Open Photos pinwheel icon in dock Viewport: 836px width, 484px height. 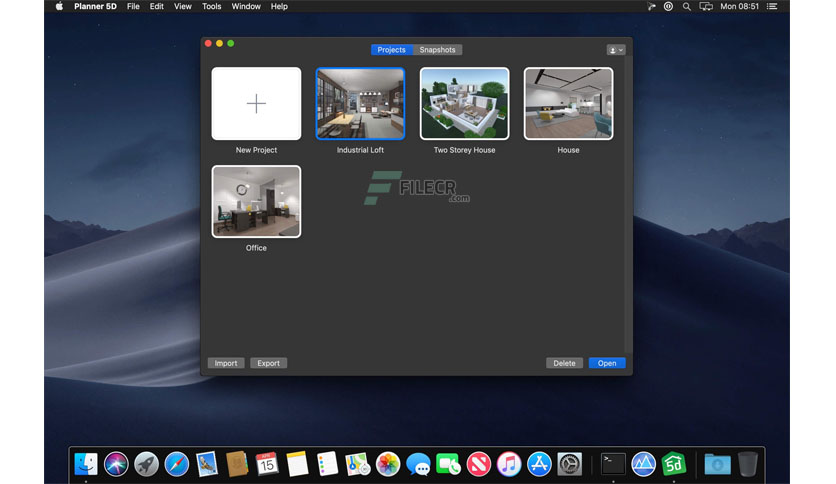coord(388,464)
